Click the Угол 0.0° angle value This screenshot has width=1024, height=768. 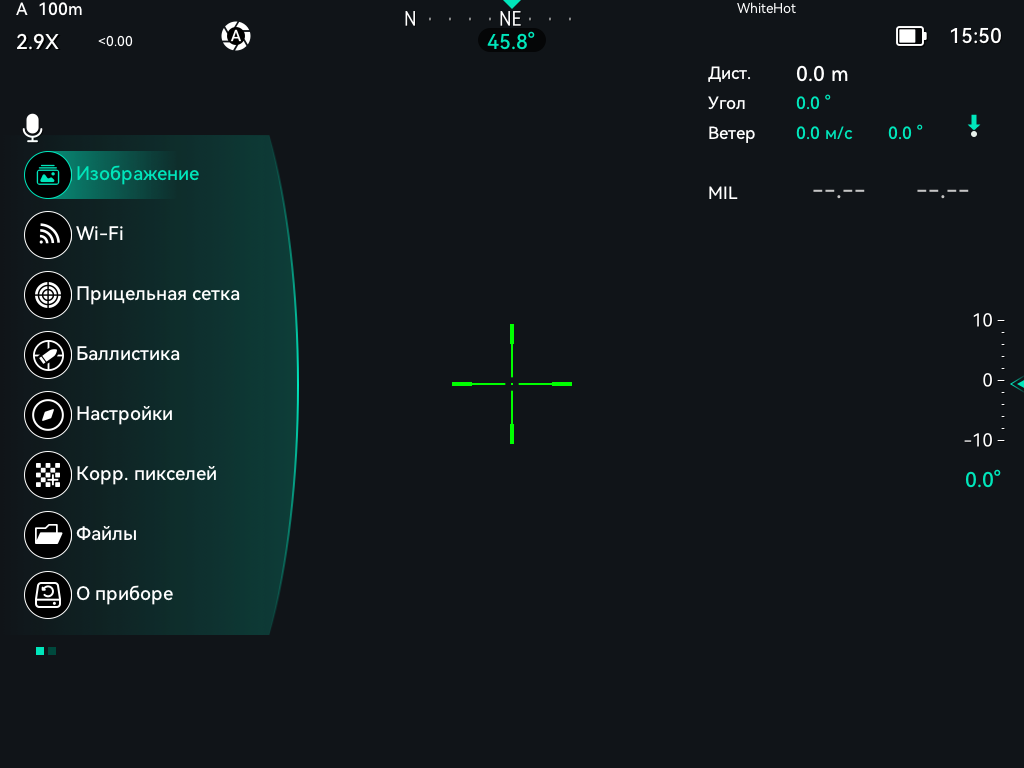[813, 103]
